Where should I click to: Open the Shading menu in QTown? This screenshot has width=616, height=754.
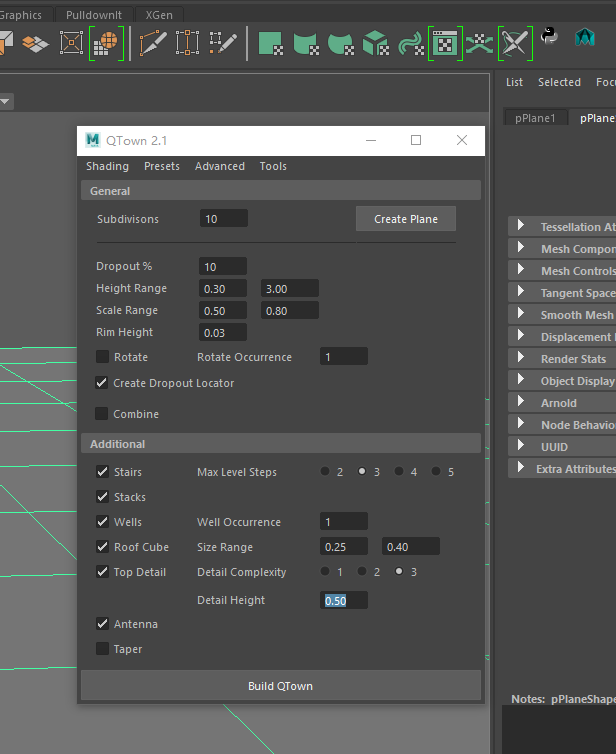pyautogui.click(x=107, y=166)
